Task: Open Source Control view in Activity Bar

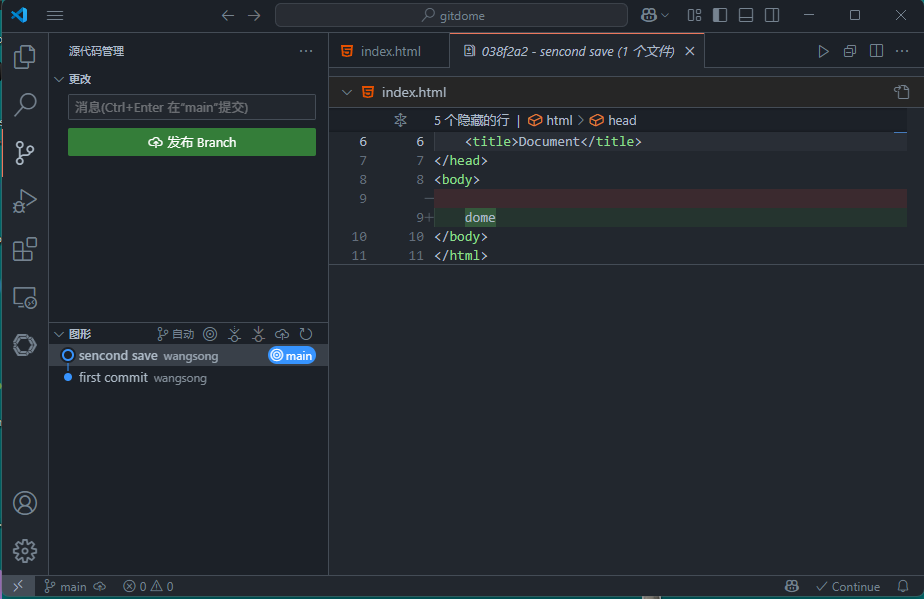Action: pos(22,153)
